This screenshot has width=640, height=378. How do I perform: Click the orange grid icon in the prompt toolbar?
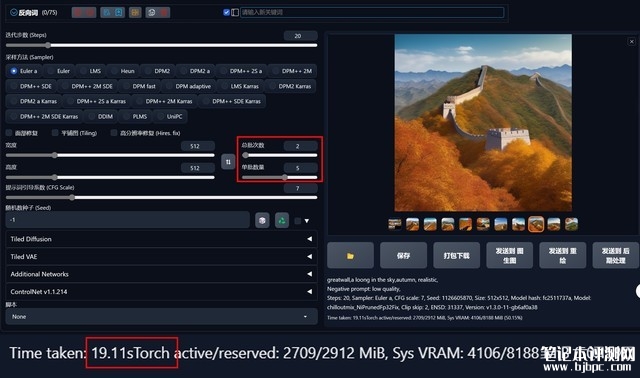[135, 12]
